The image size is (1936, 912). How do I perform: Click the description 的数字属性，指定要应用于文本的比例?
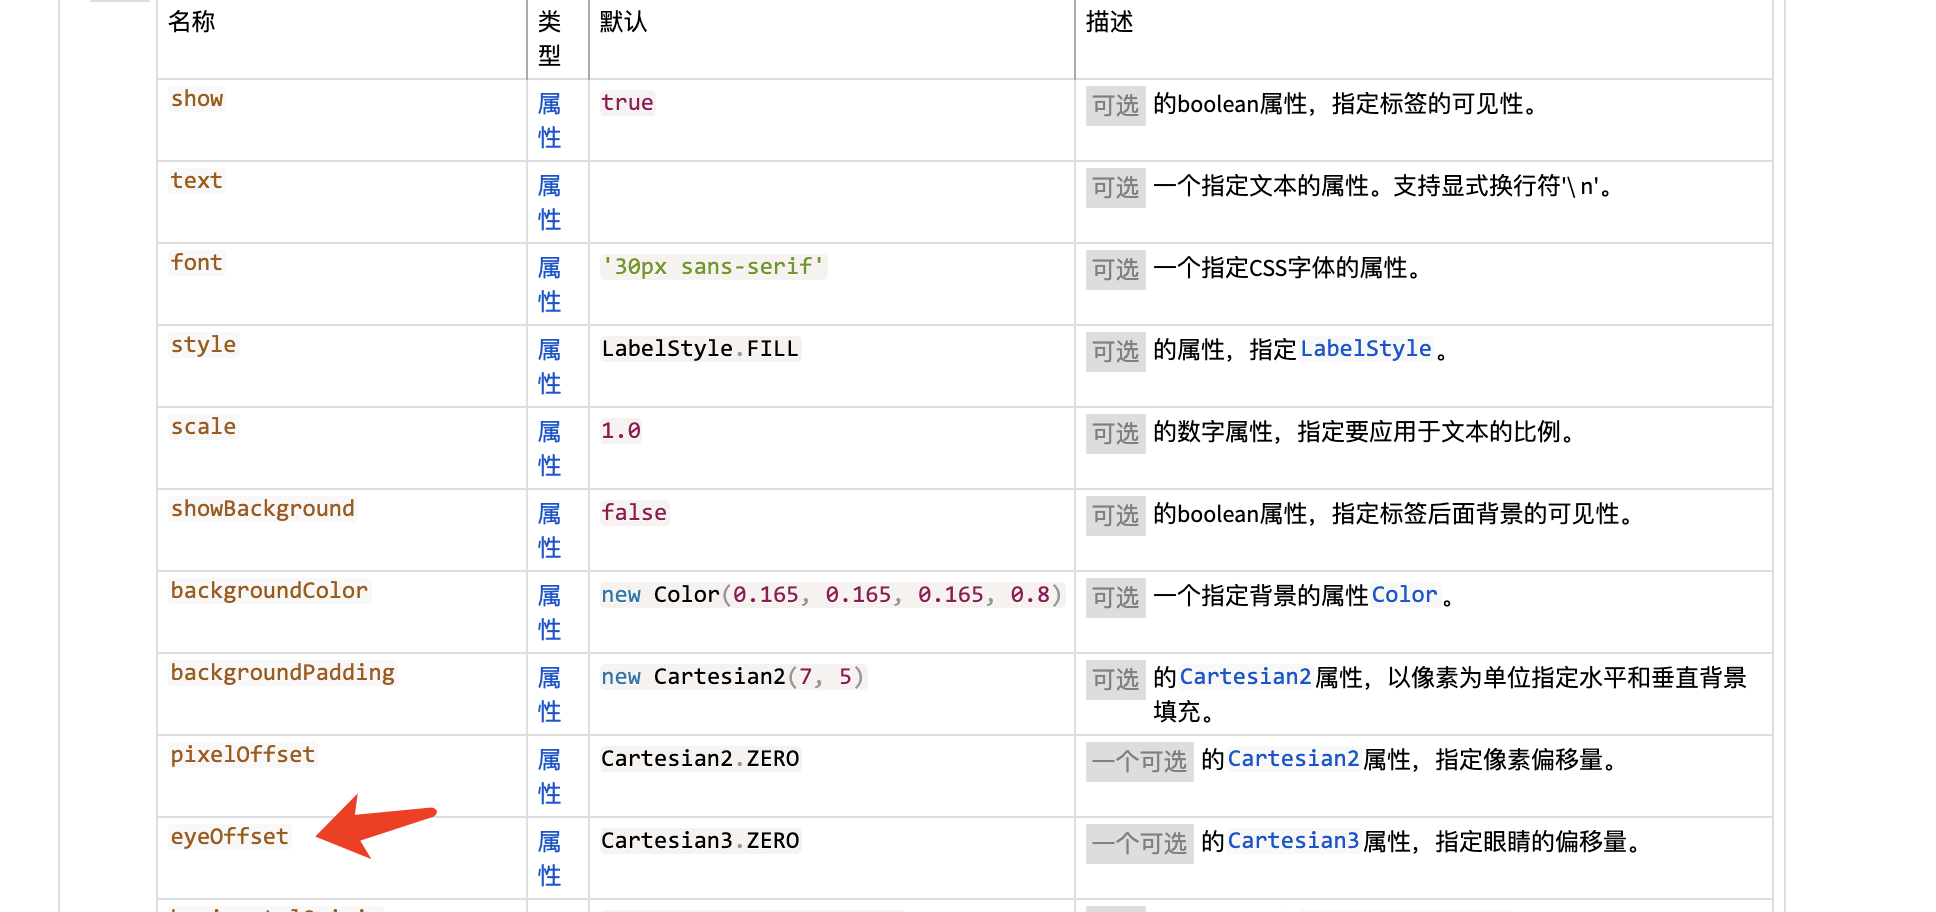click(x=1364, y=432)
